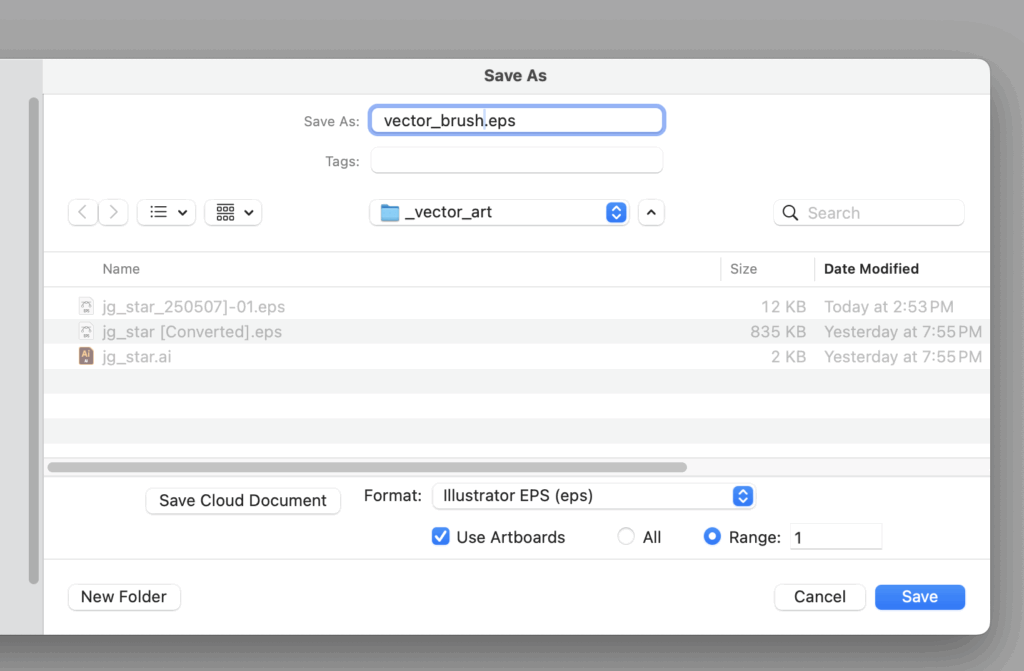Click the forward navigation arrow
The width and height of the screenshot is (1024, 671).
(x=113, y=212)
